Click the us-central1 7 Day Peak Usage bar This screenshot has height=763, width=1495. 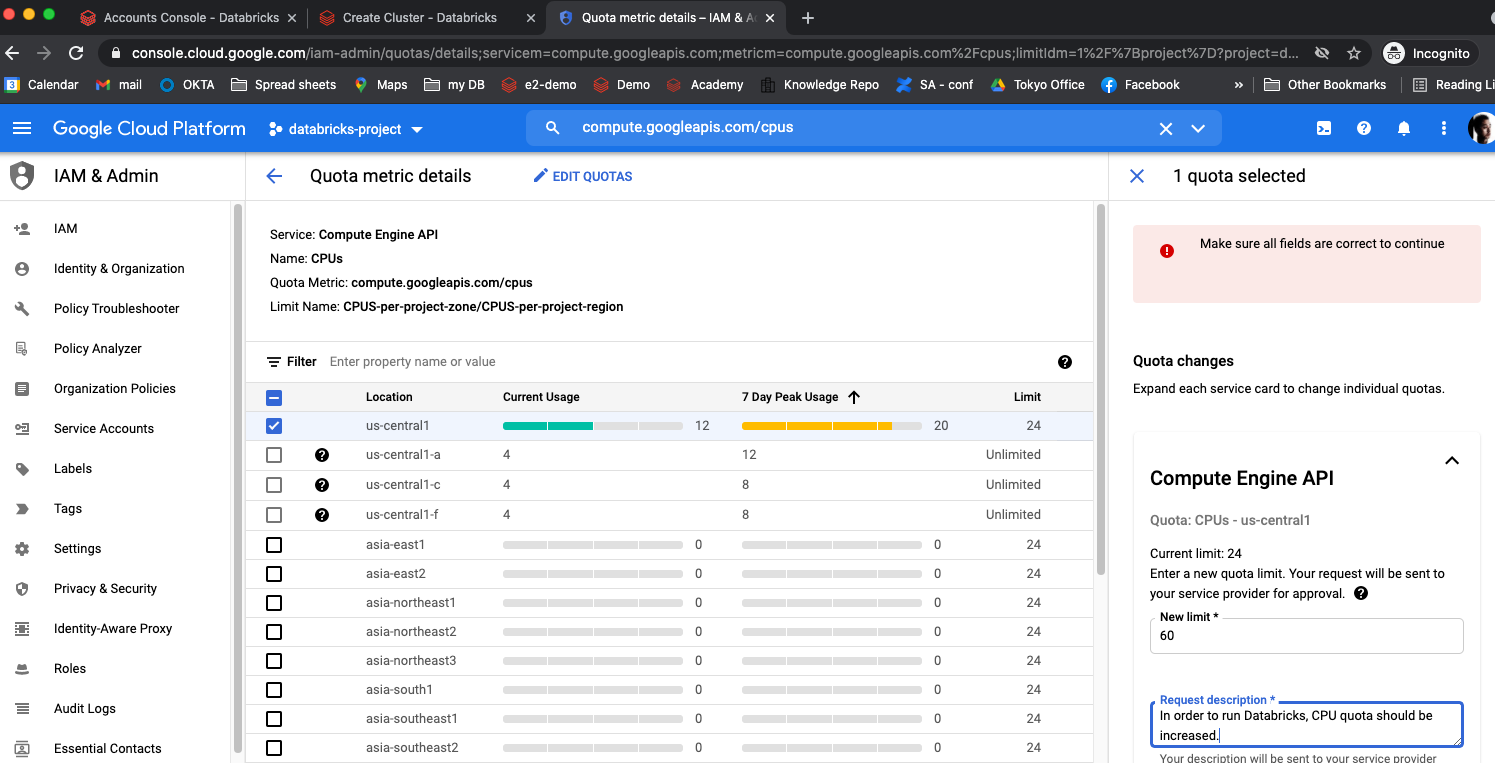click(832, 426)
